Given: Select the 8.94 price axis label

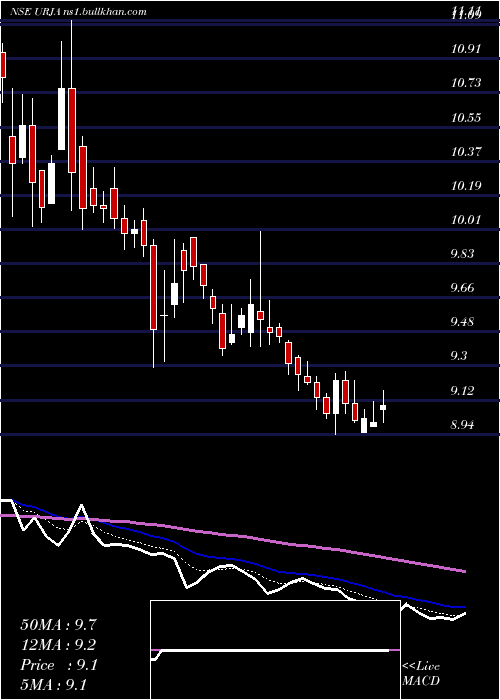Looking at the screenshot, I should tap(462, 425).
